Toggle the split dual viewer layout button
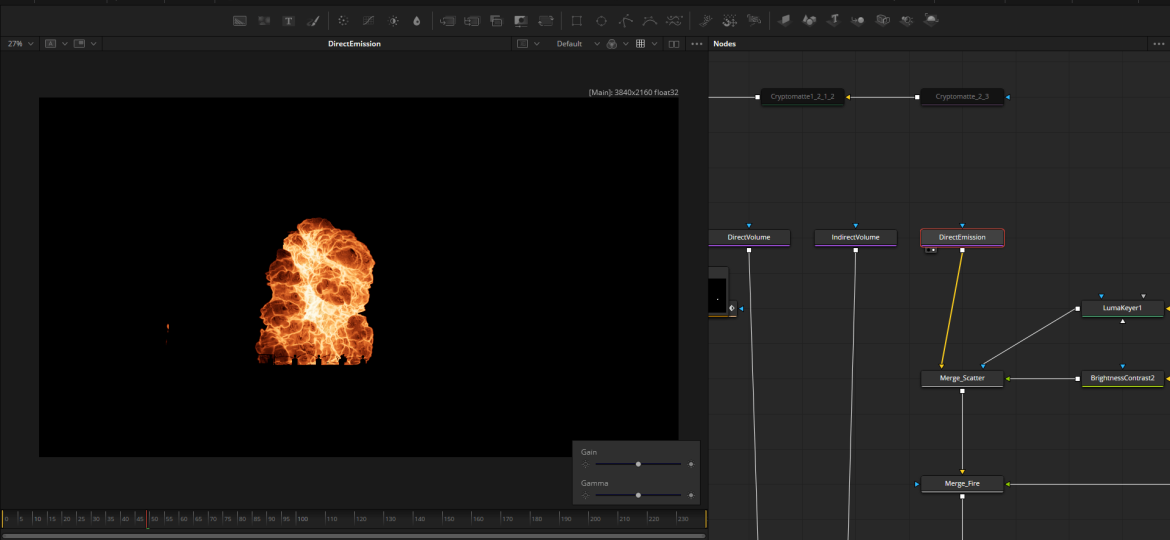This screenshot has height=540, width=1170. point(674,44)
